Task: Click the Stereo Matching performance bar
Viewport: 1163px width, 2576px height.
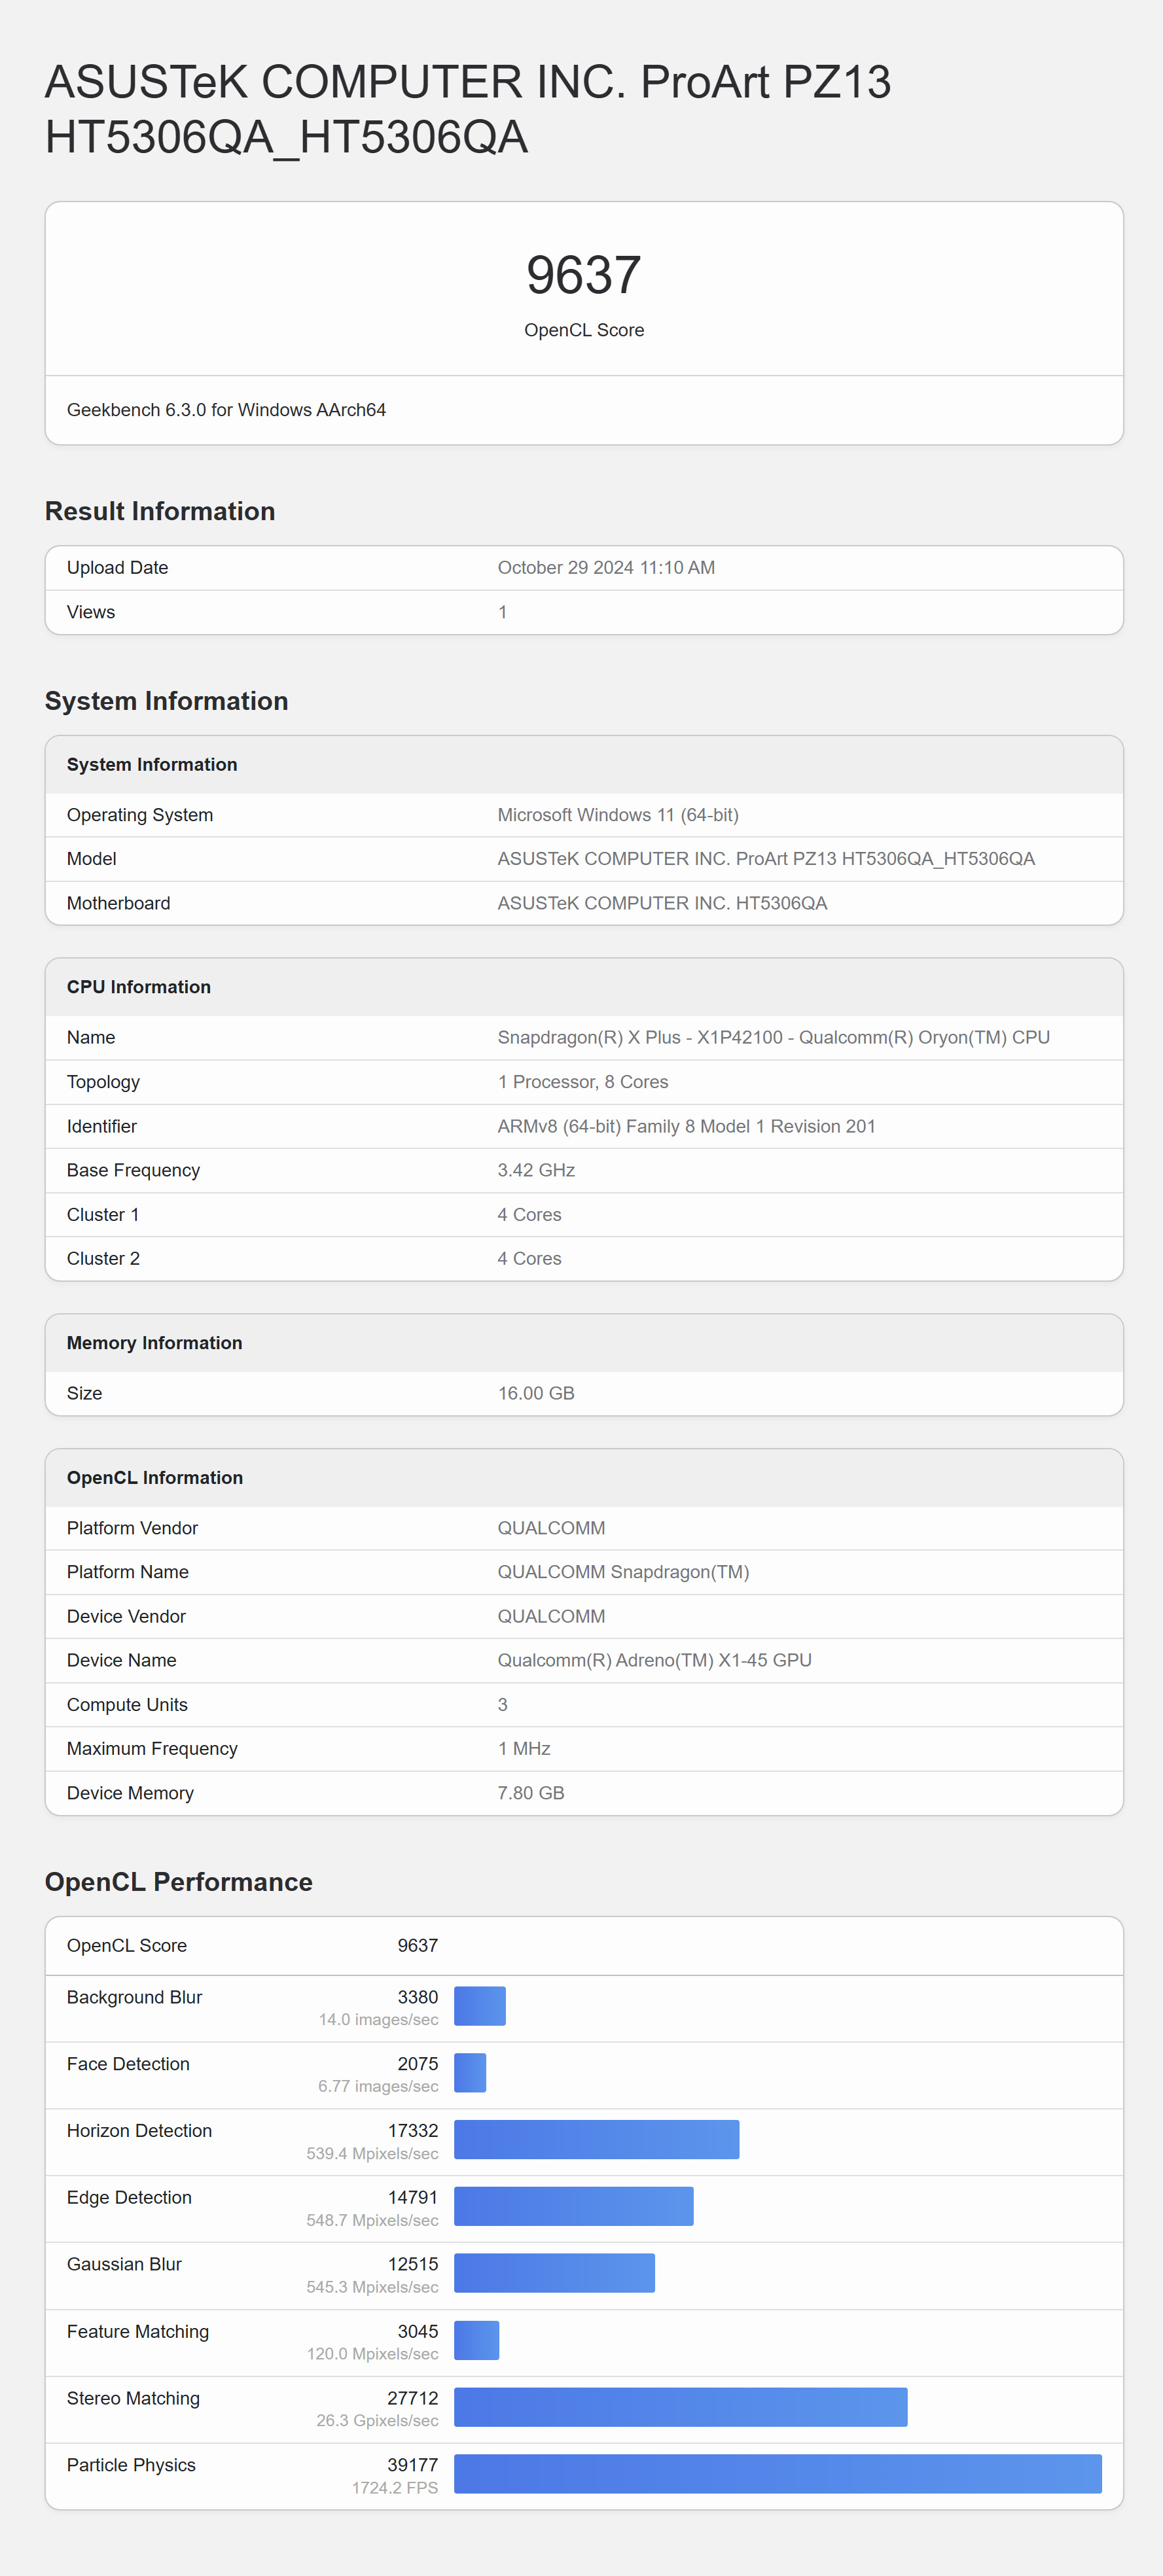Action: [x=680, y=2407]
